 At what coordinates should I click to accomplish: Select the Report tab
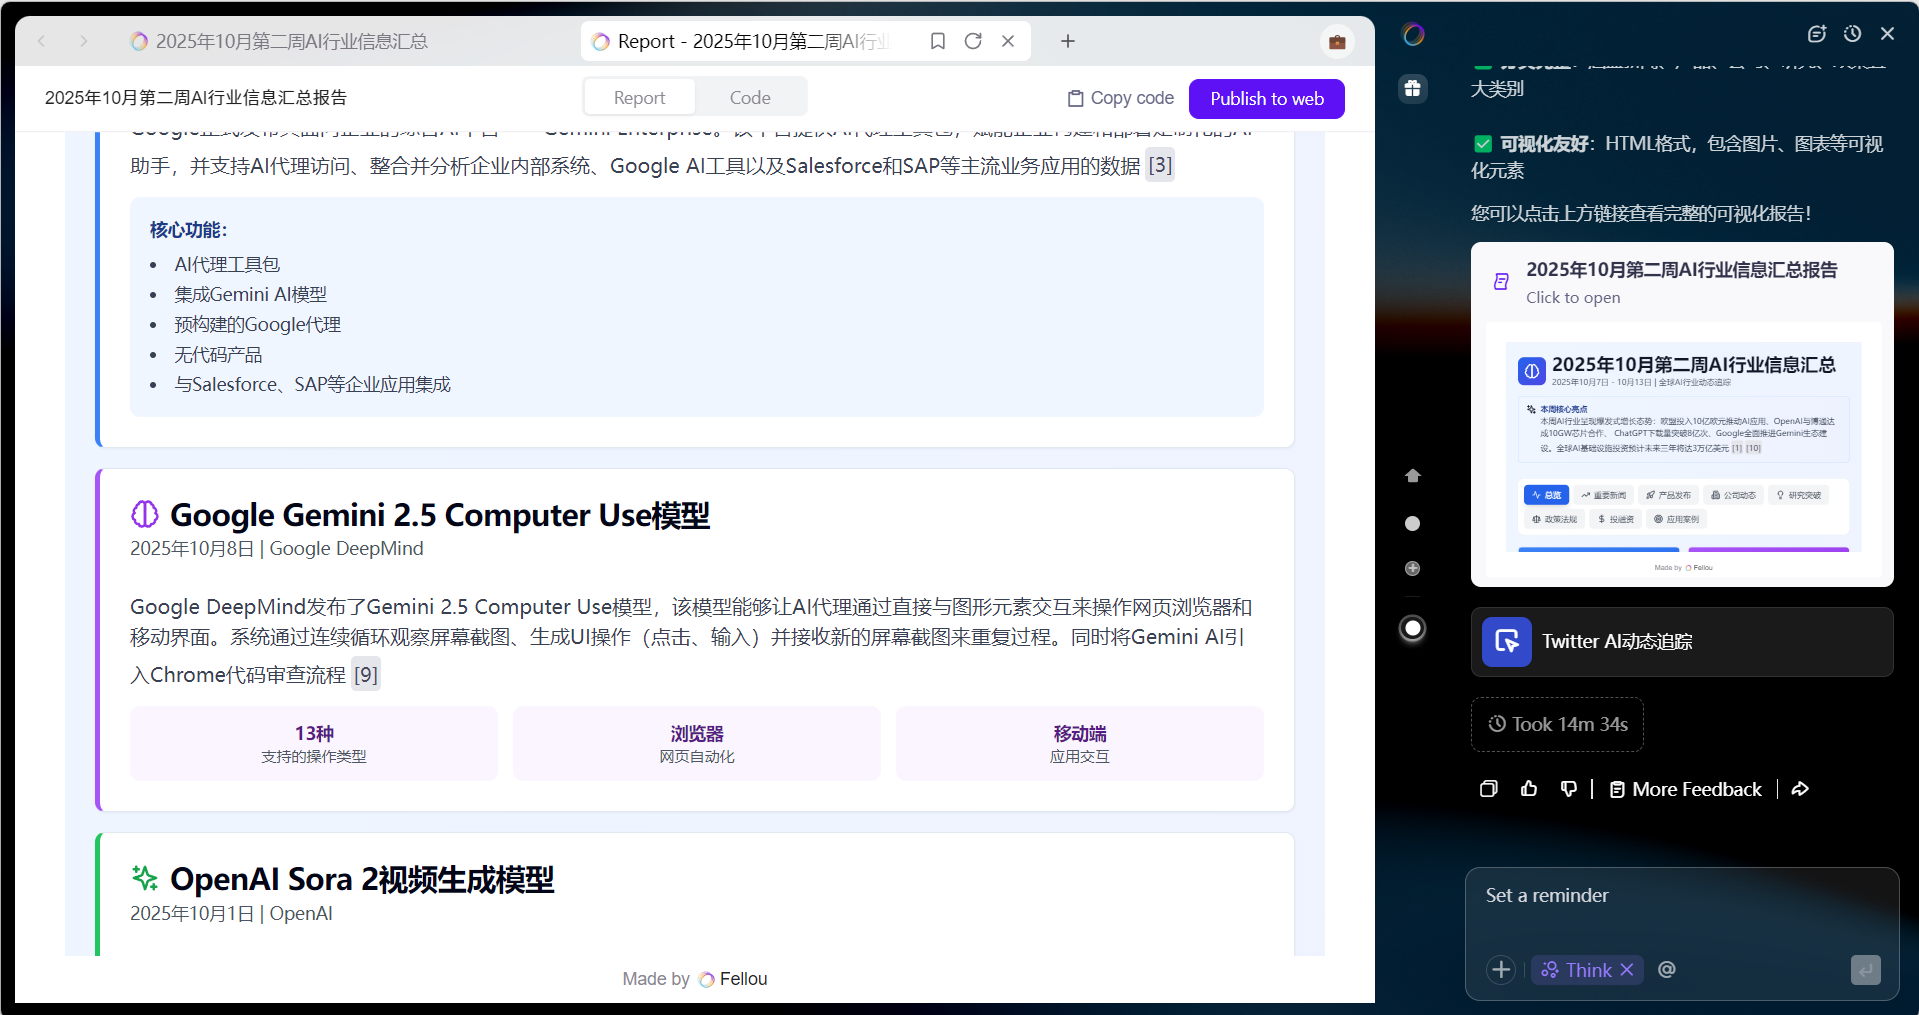pos(639,98)
